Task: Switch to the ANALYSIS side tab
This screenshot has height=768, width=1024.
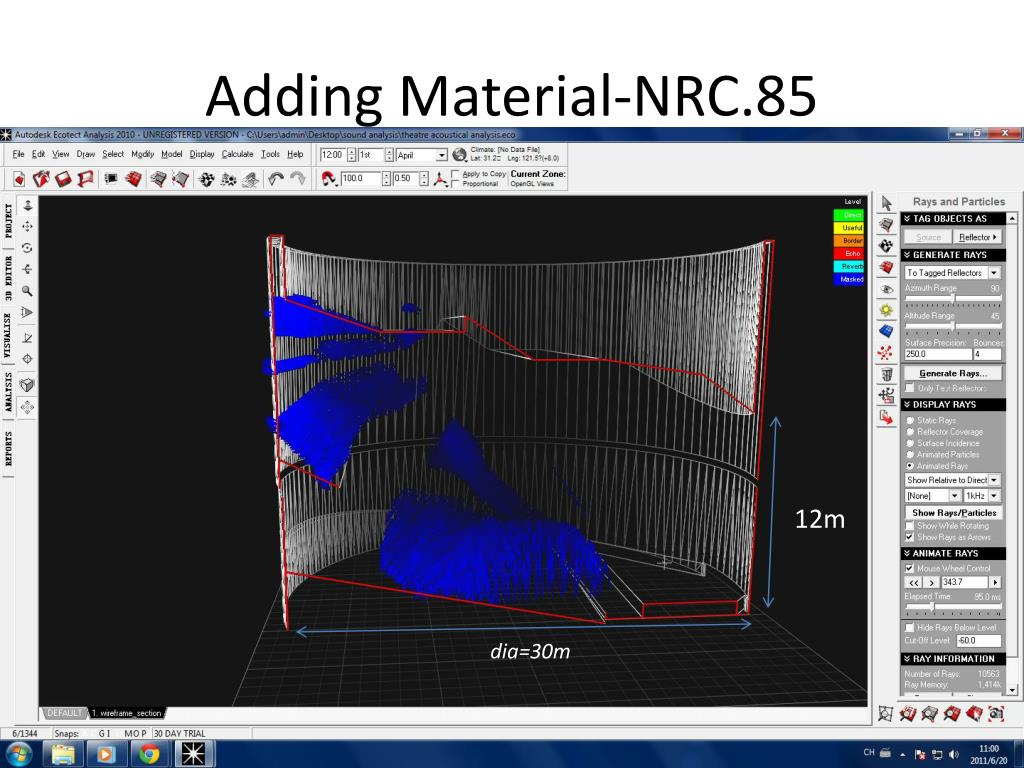Action: 8,392
